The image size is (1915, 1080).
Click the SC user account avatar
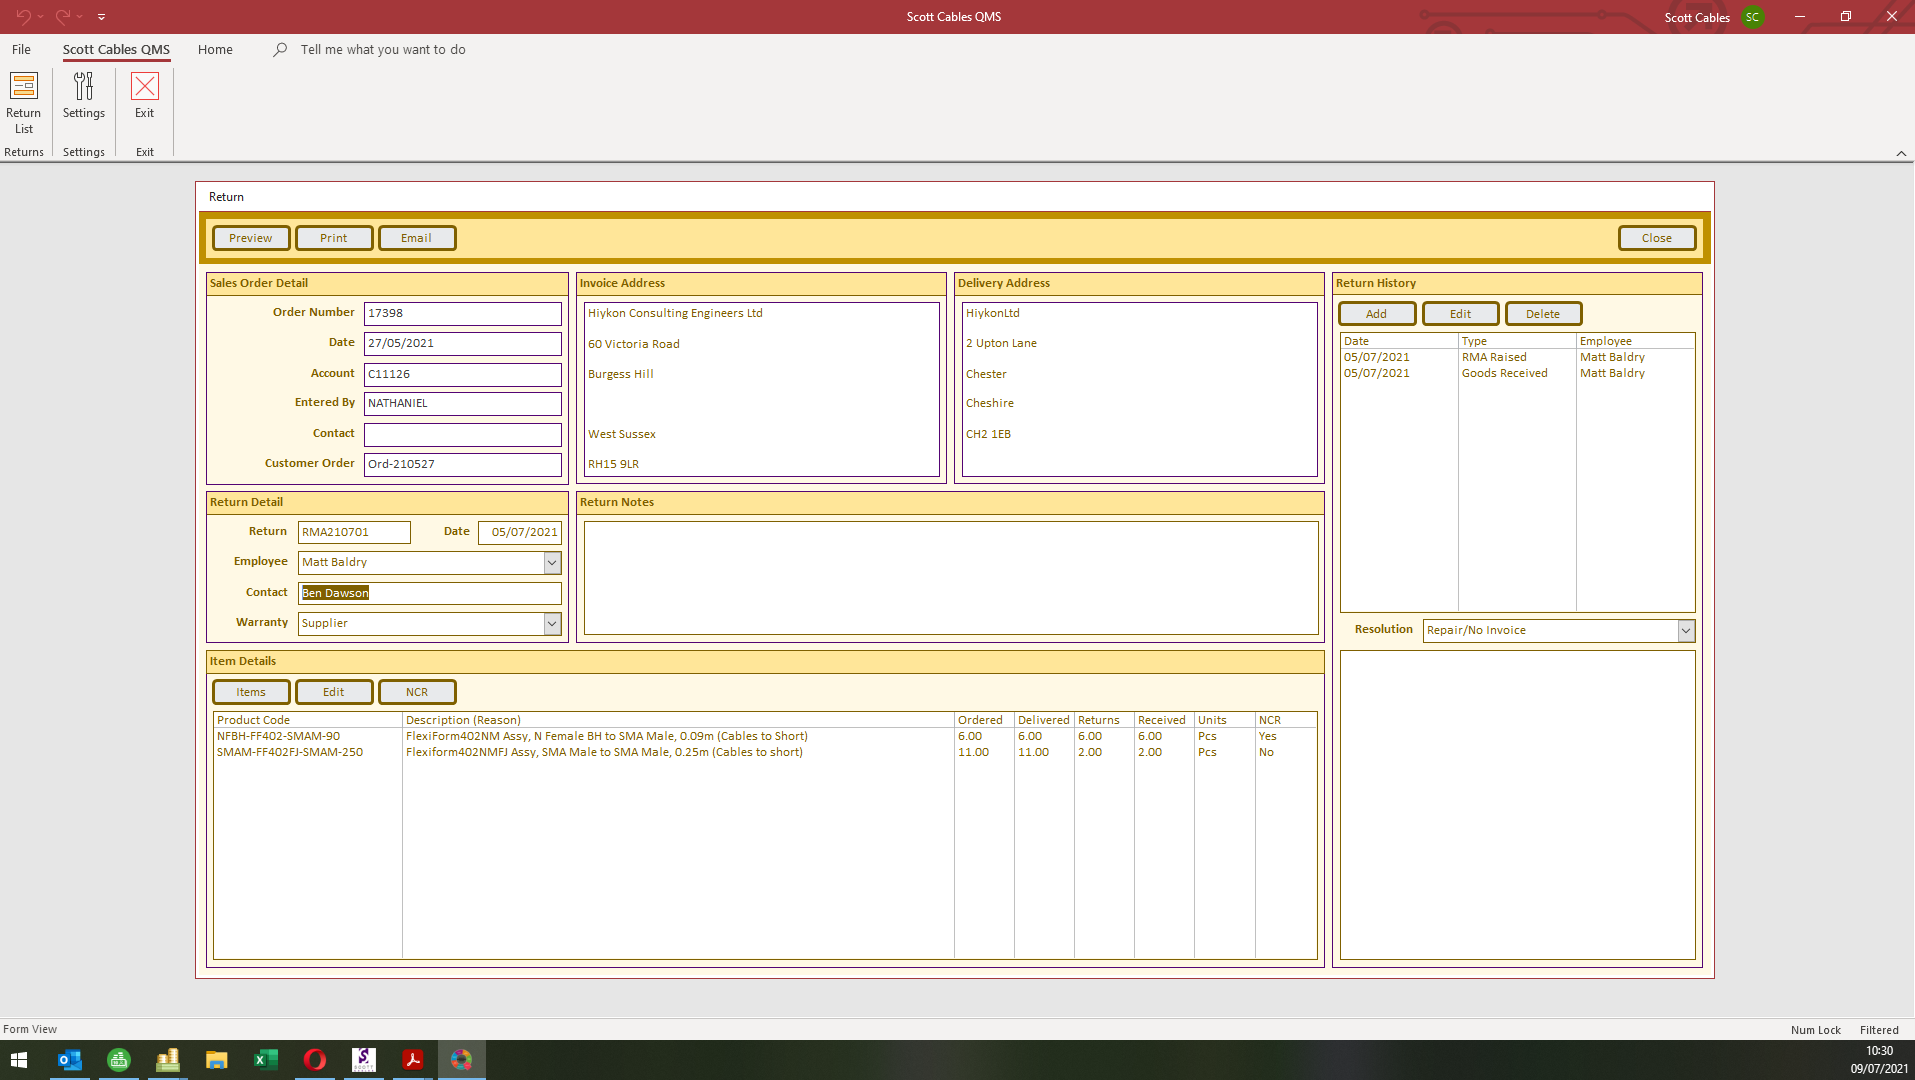coord(1752,17)
